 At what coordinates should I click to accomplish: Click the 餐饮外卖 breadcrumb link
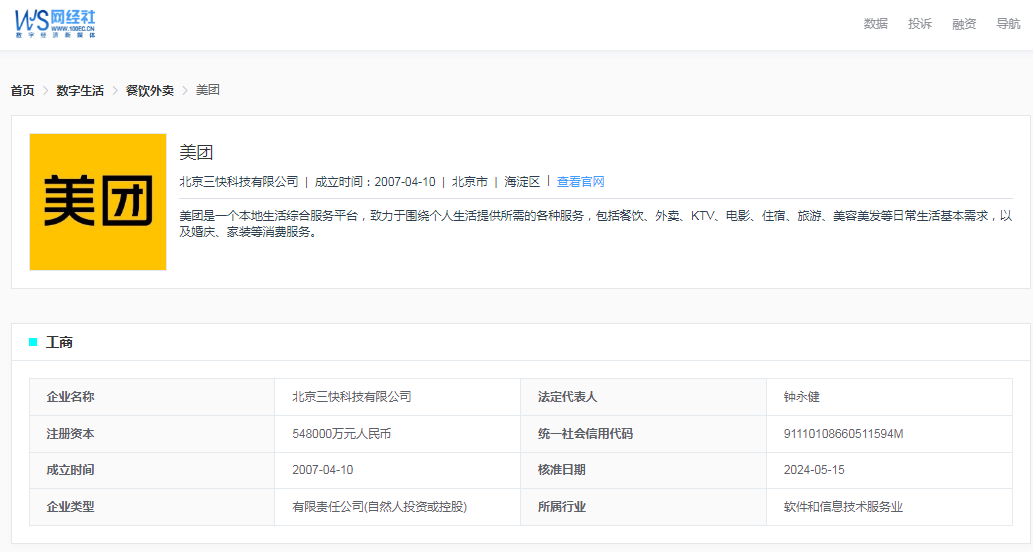(149, 91)
